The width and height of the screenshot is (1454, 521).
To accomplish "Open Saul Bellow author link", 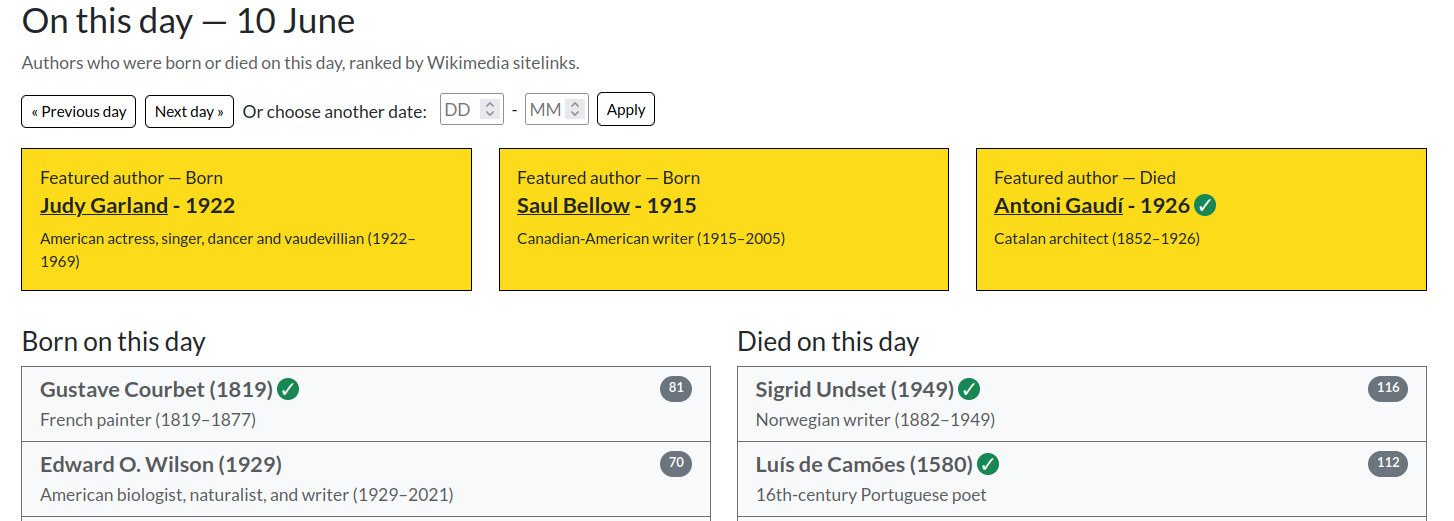I will [x=573, y=206].
